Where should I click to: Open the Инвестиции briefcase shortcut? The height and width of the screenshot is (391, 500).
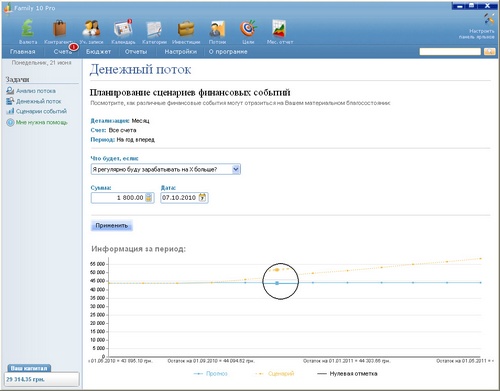point(186,32)
